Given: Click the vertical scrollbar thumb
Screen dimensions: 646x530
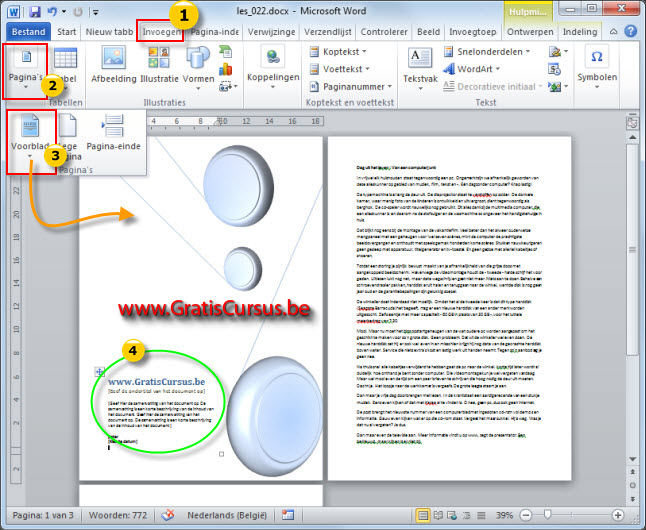Looking at the screenshot, I should click(x=632, y=250).
